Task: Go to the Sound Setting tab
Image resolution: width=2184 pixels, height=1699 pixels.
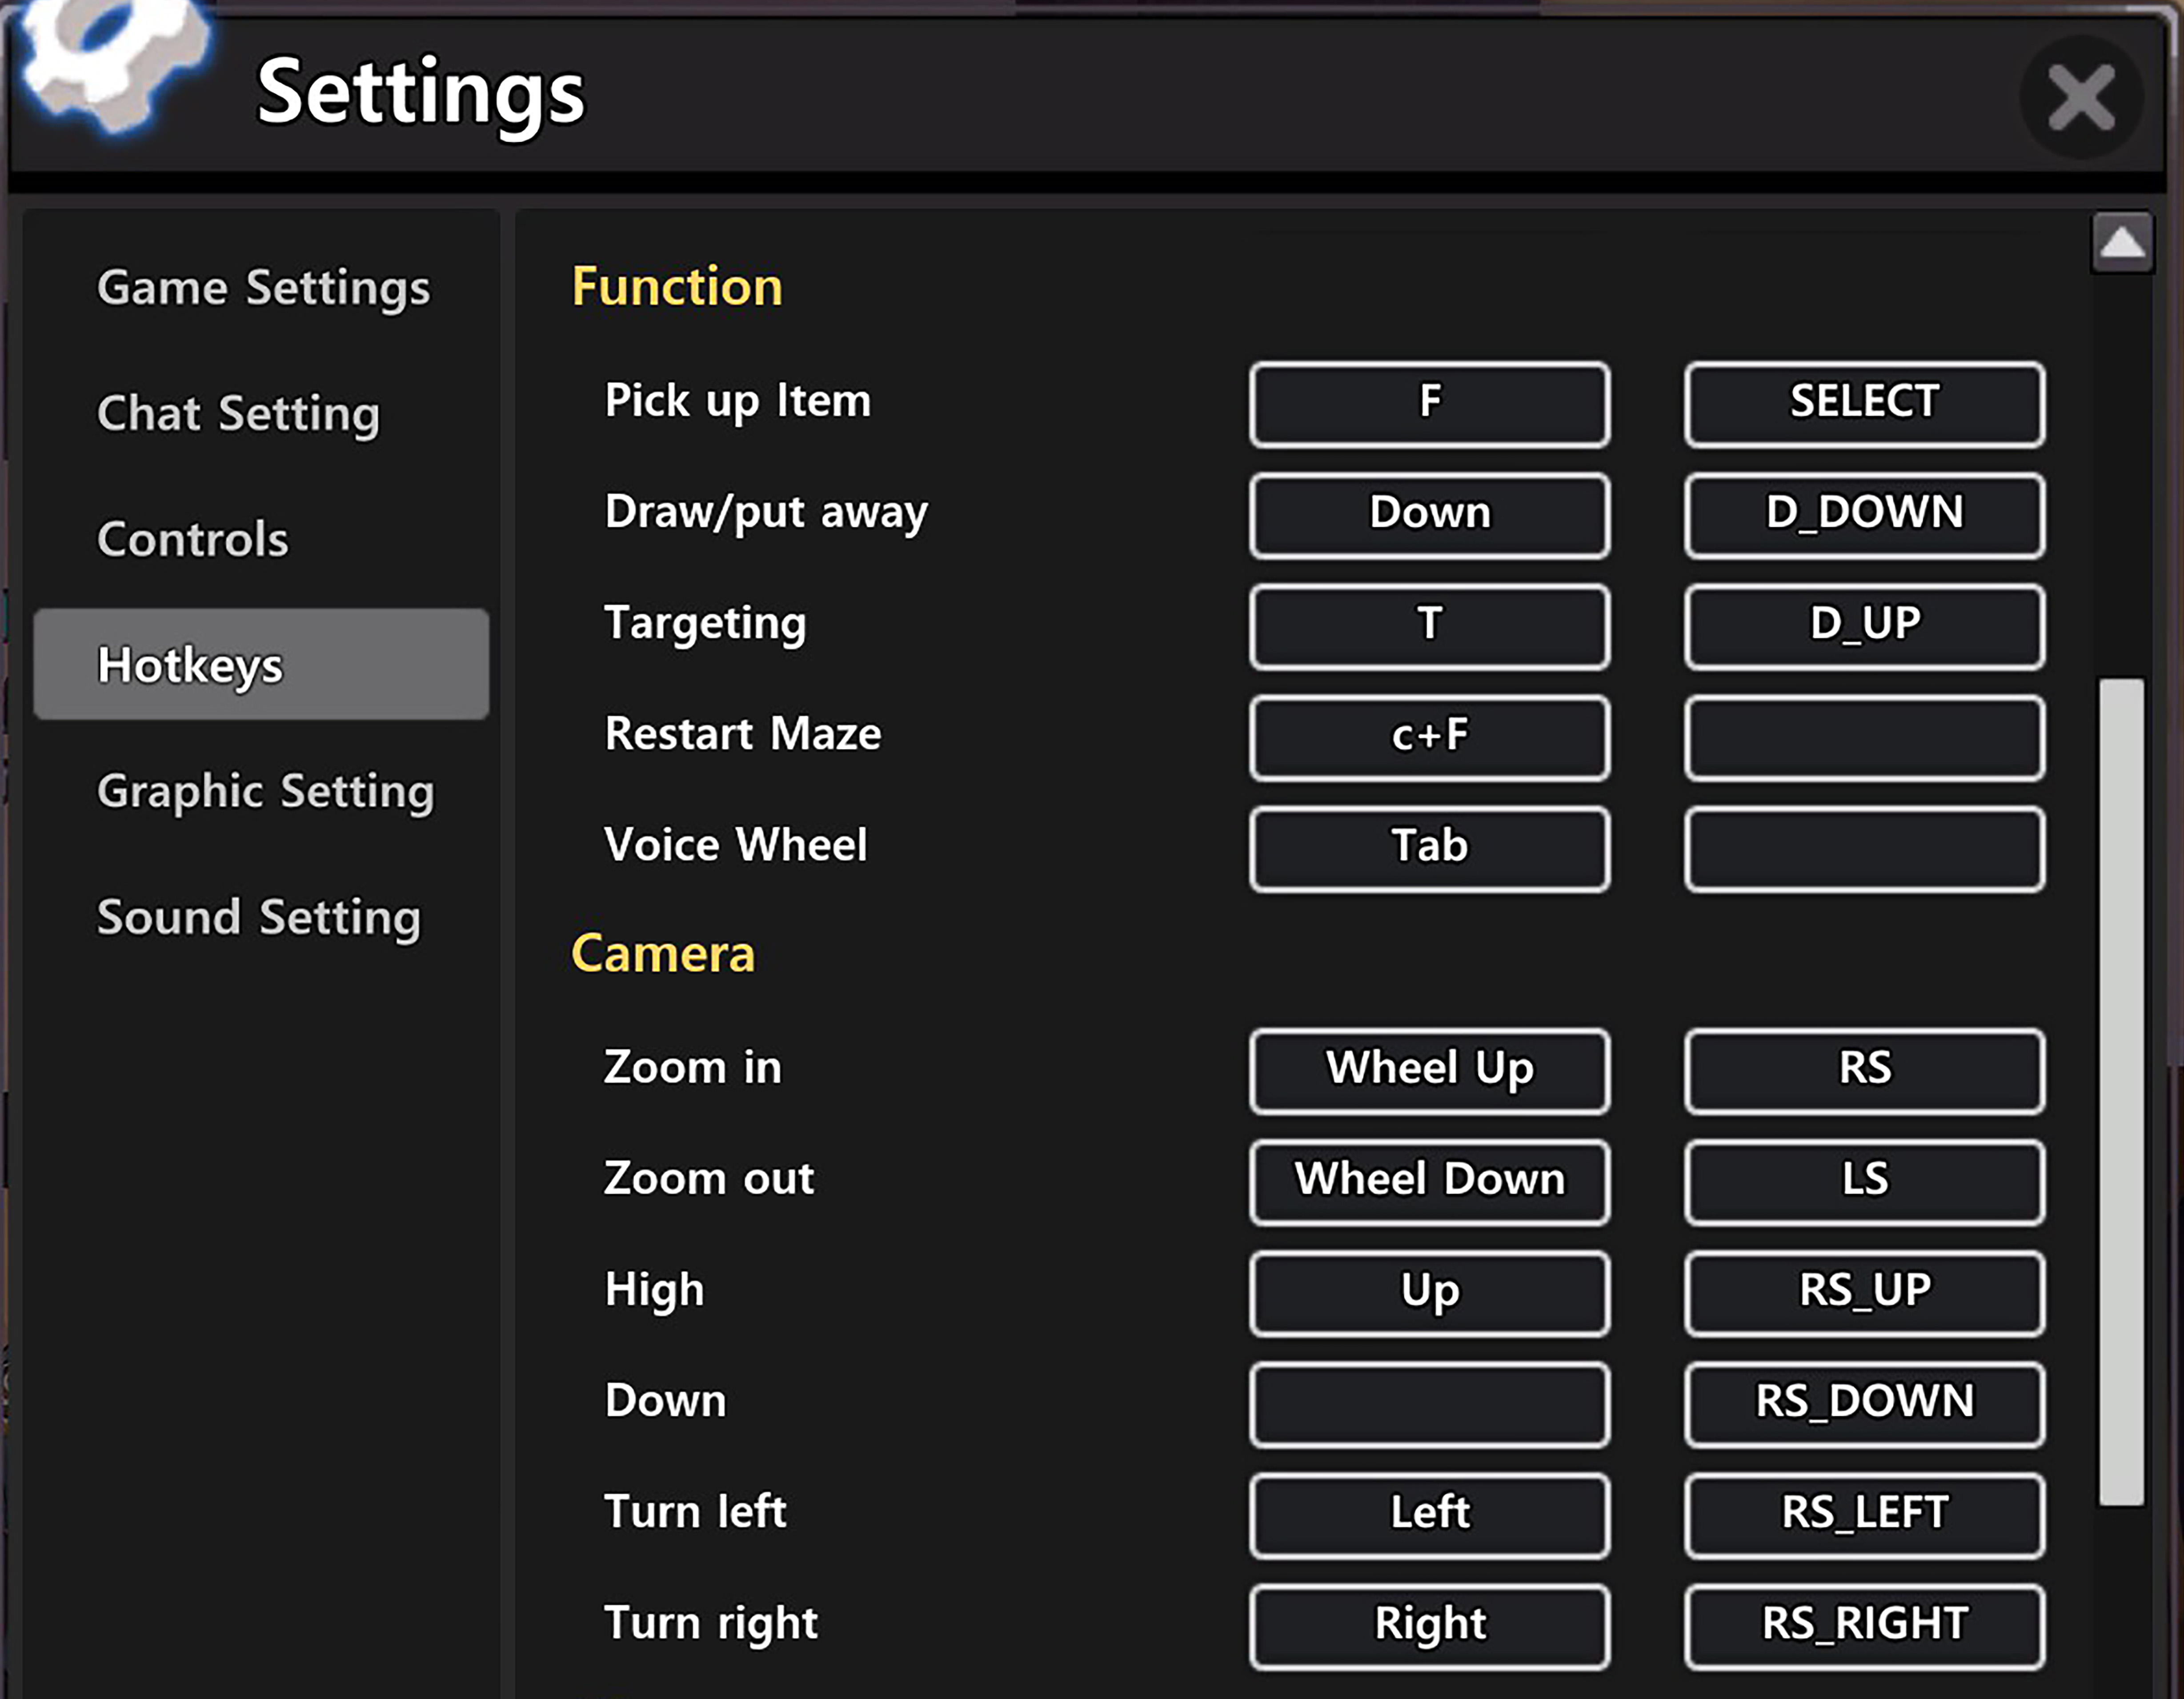Action: pyautogui.click(x=258, y=918)
